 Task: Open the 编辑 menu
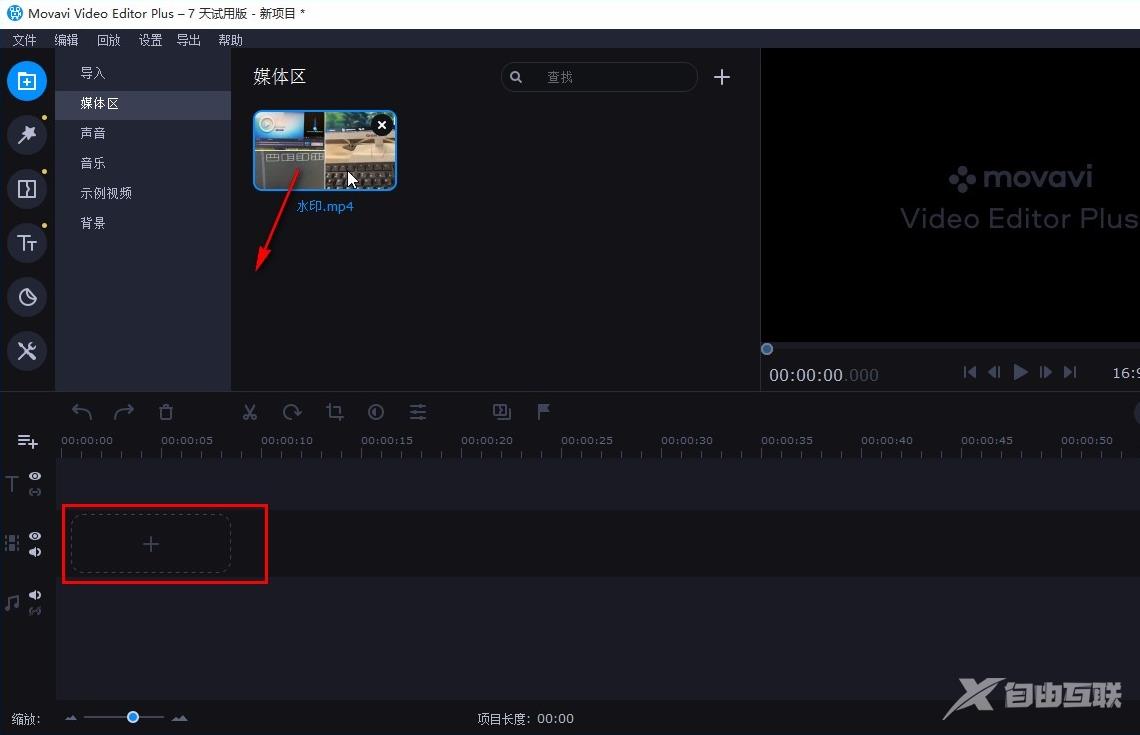tap(66, 40)
